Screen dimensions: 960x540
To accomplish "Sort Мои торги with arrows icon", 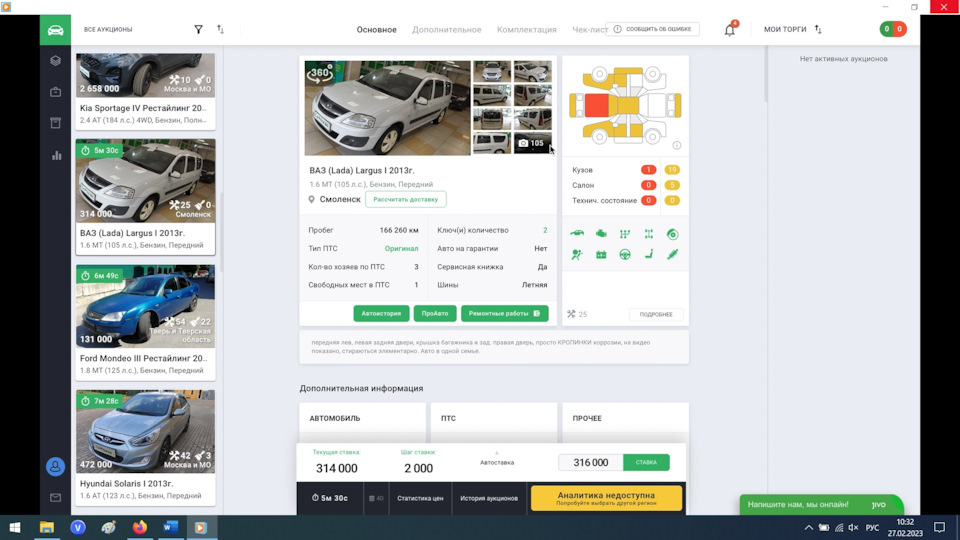I will coord(818,29).
